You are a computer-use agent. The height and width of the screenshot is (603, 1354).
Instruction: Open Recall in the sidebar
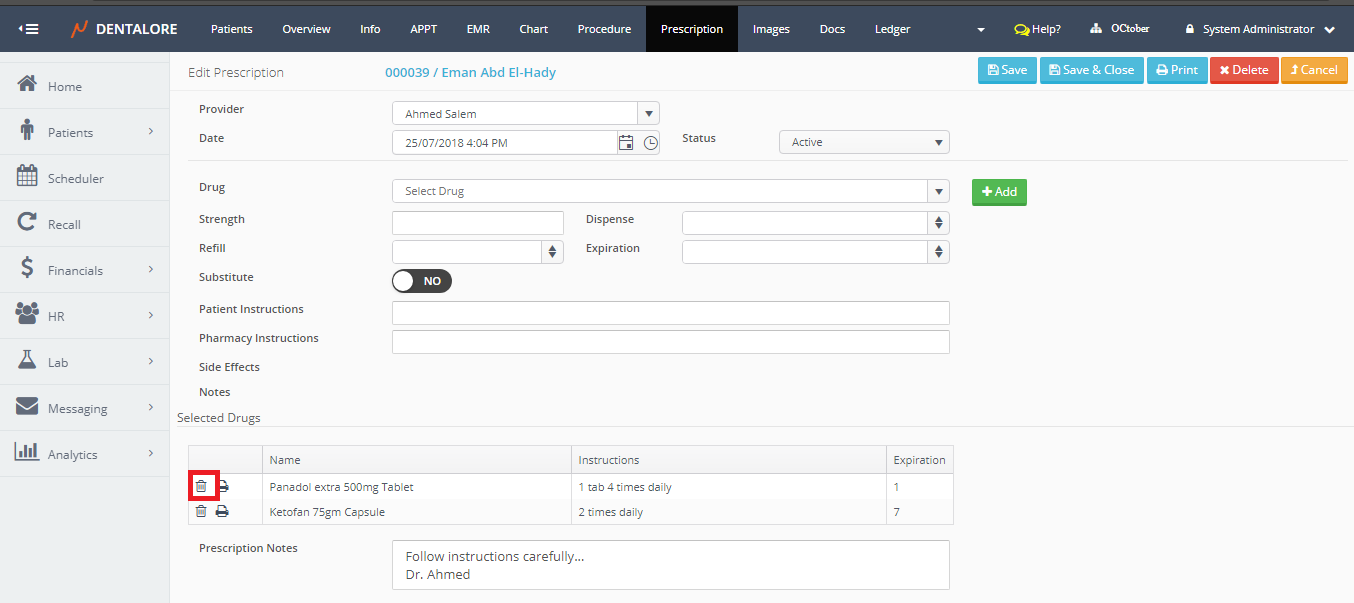point(64,224)
